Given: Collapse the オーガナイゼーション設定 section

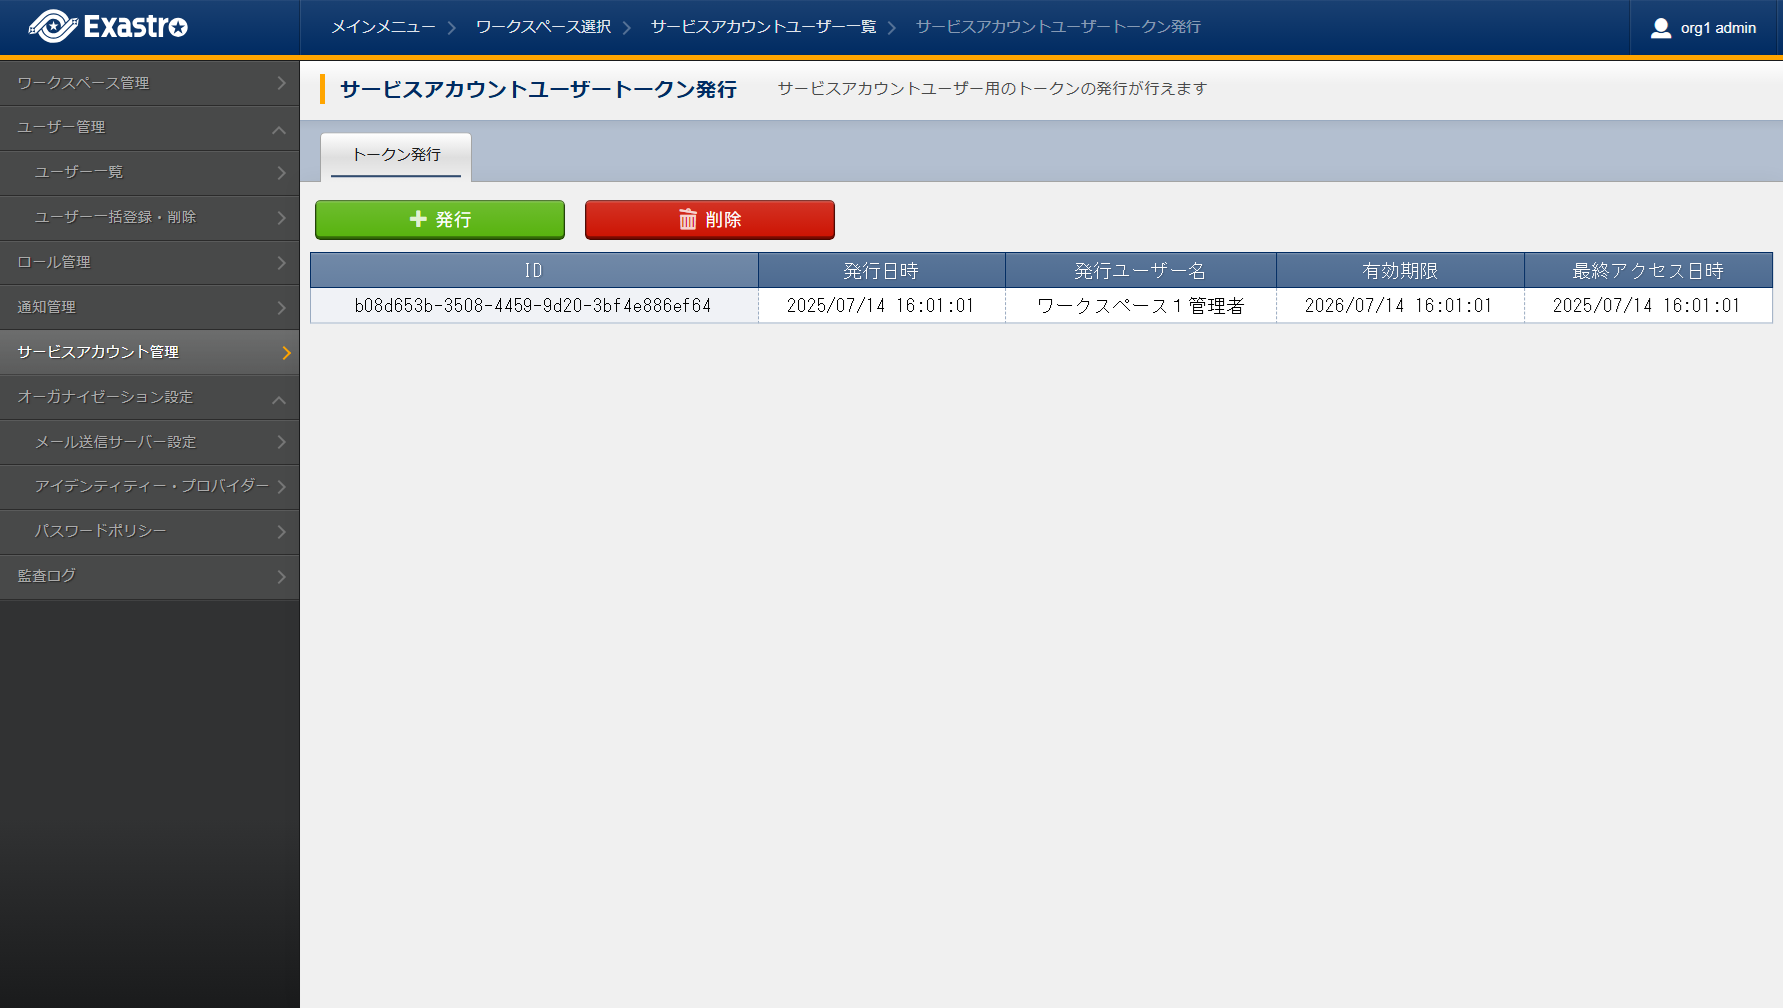Looking at the screenshot, I should pyautogui.click(x=279, y=399).
